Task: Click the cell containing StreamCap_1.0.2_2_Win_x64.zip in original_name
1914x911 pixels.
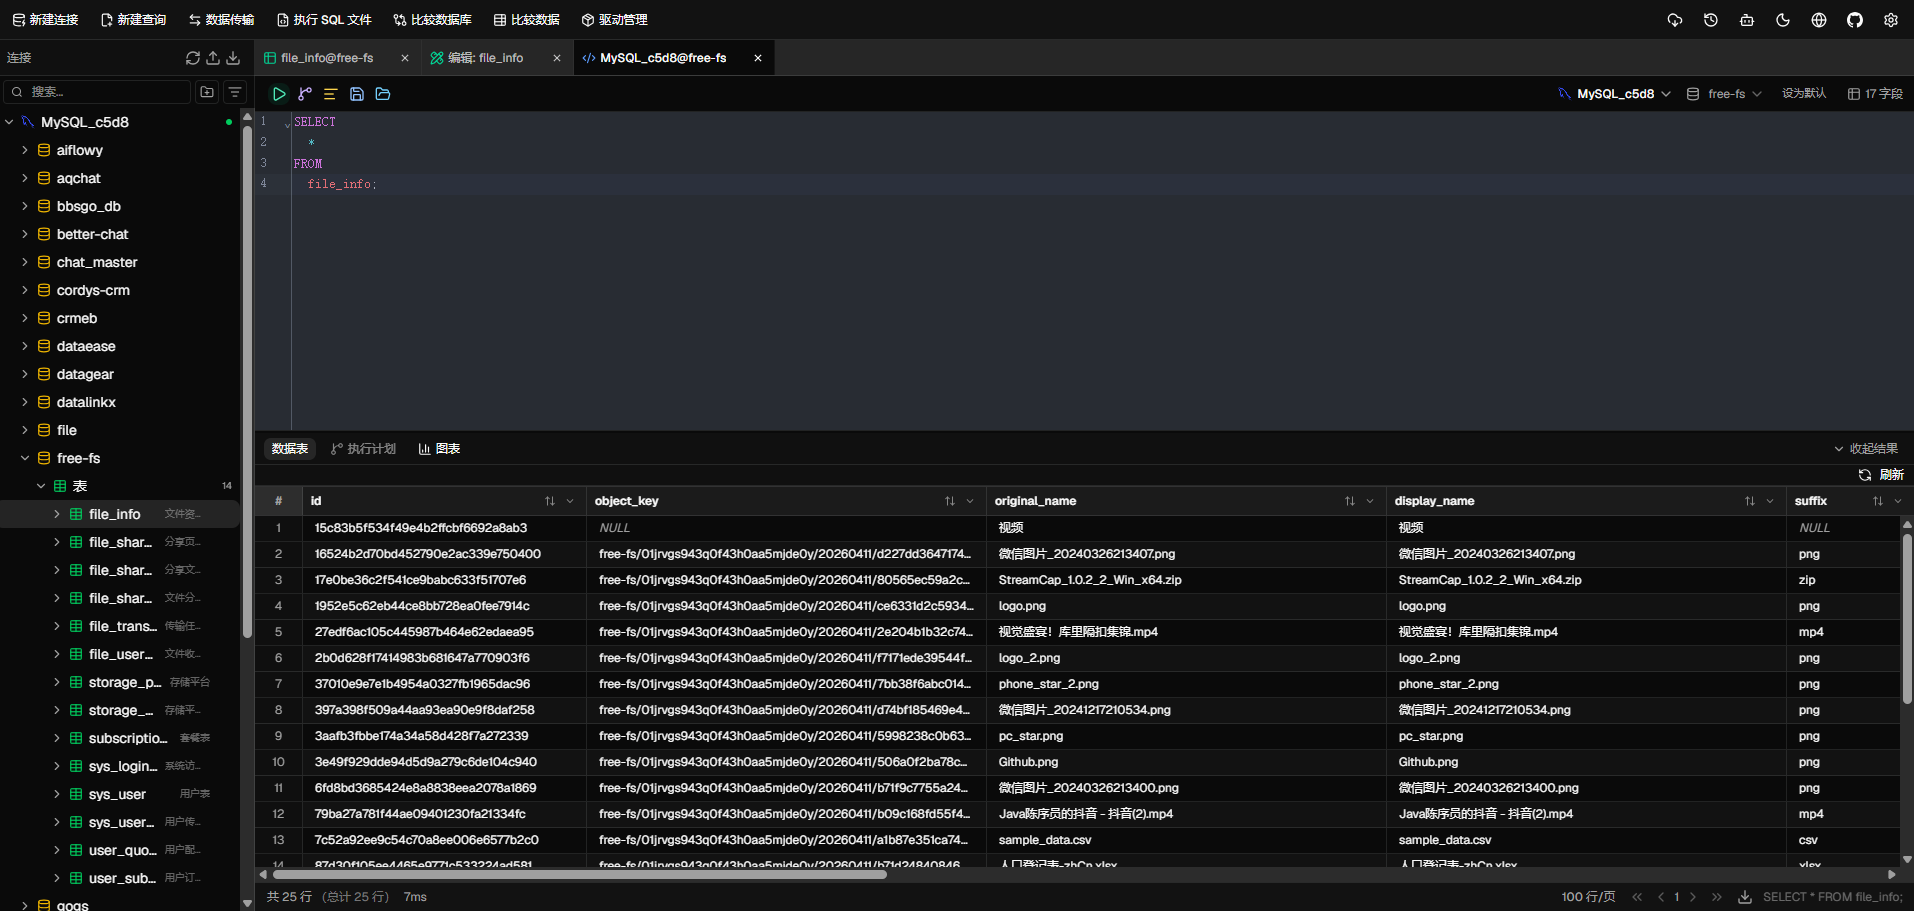Action: tap(1186, 580)
